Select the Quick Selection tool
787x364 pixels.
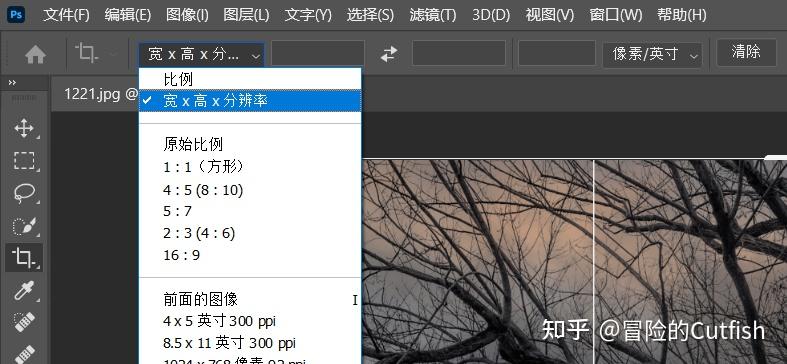pos(24,226)
